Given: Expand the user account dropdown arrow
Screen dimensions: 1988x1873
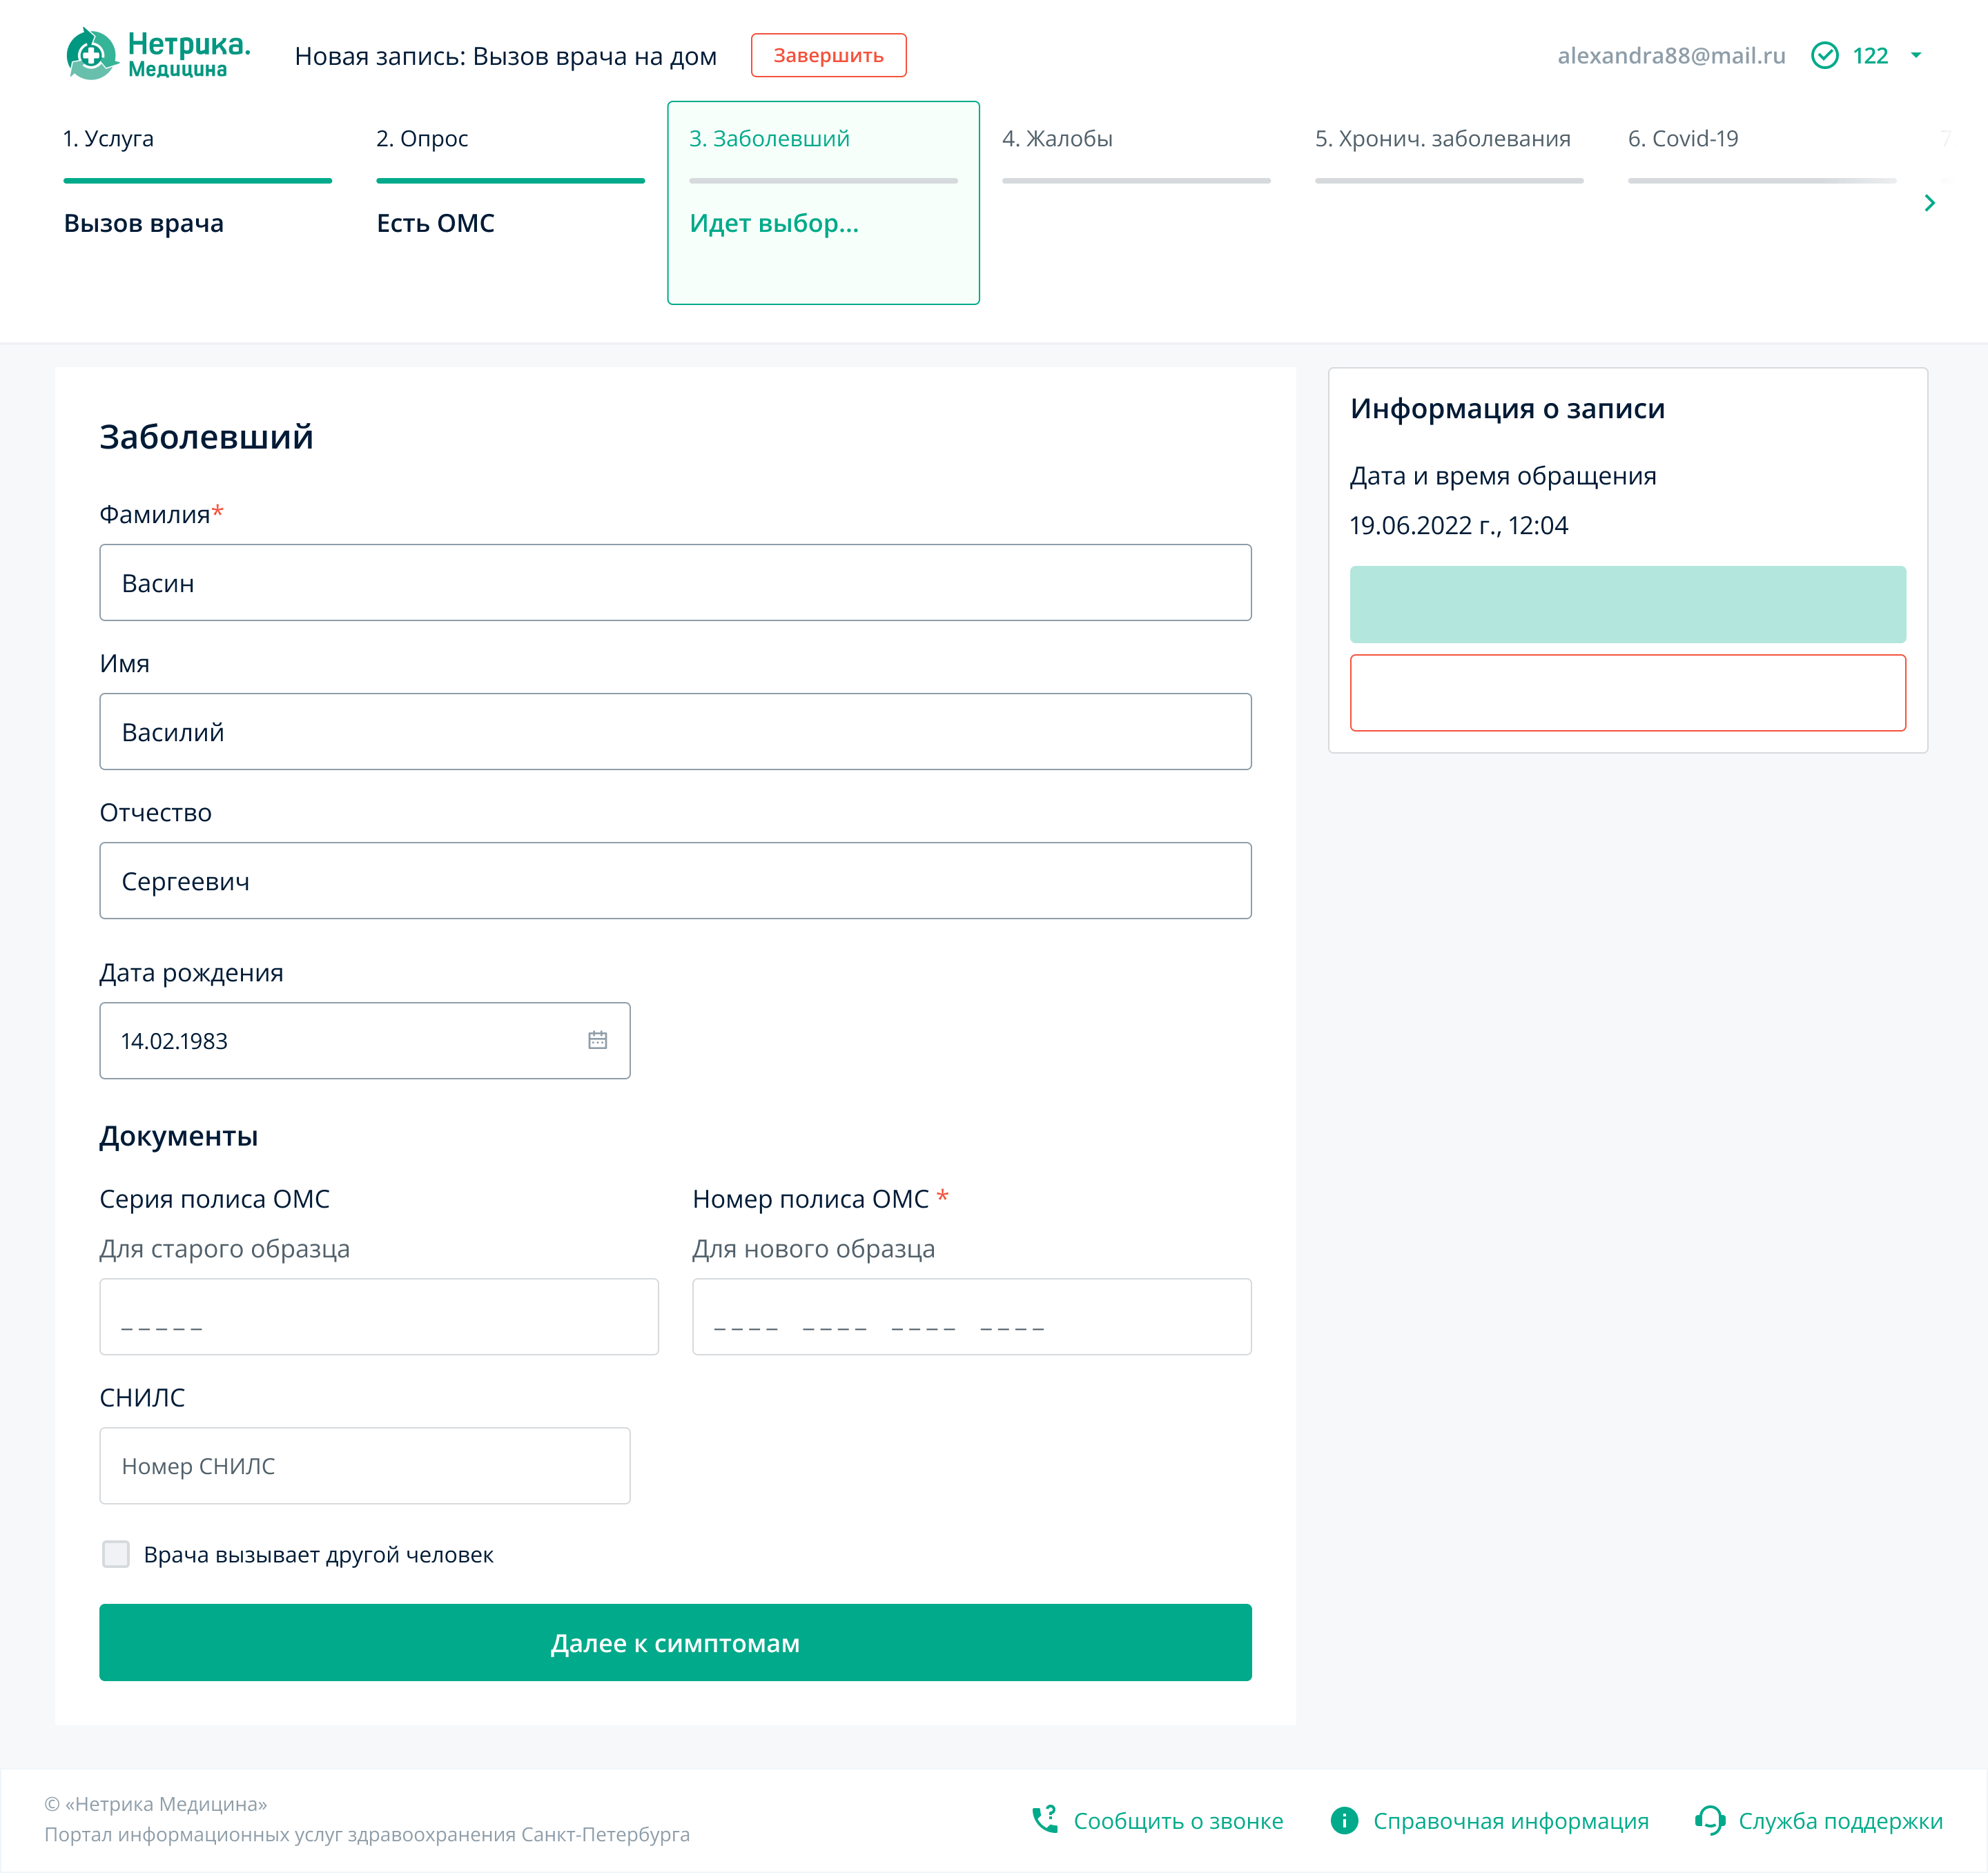Looking at the screenshot, I should pyautogui.click(x=1916, y=55).
